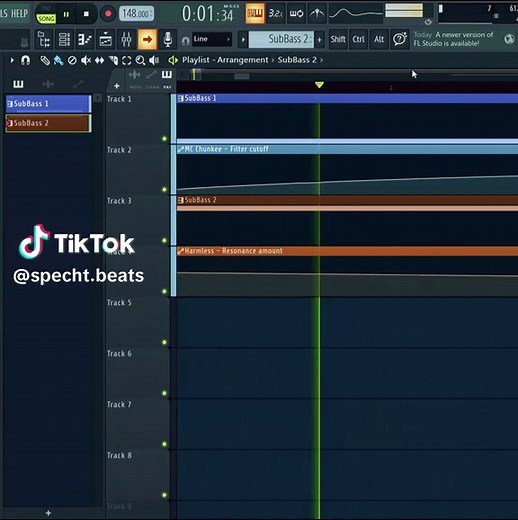The height and width of the screenshot is (520, 518).
Task: Click Playlist - Arrangement breadcrumb
Action: [x=225, y=60]
